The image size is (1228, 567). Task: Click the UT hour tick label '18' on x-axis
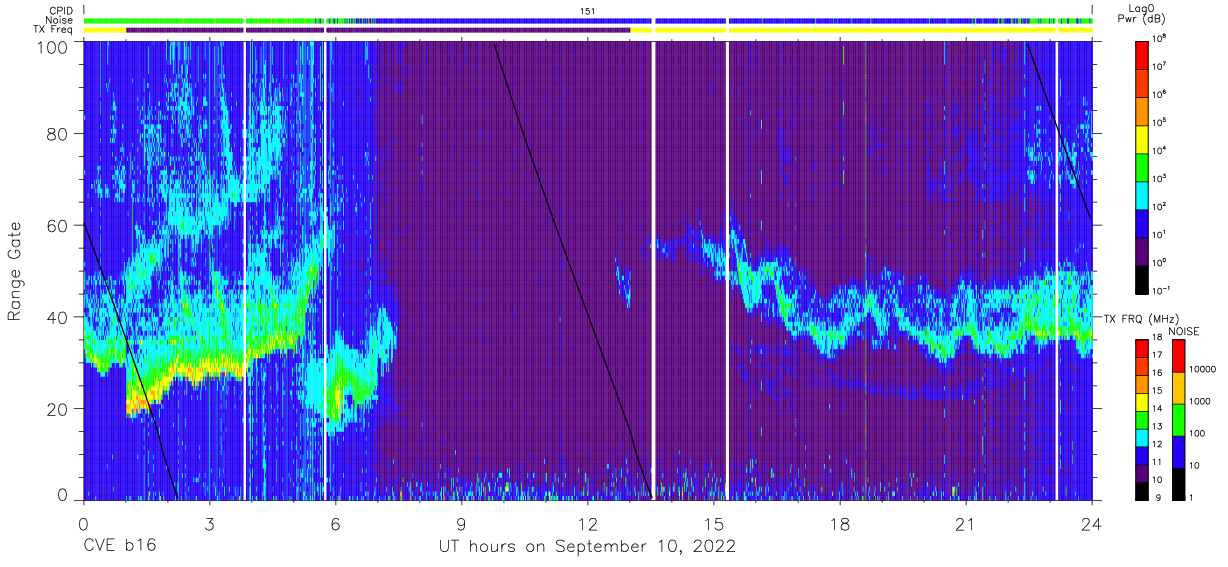840,523
